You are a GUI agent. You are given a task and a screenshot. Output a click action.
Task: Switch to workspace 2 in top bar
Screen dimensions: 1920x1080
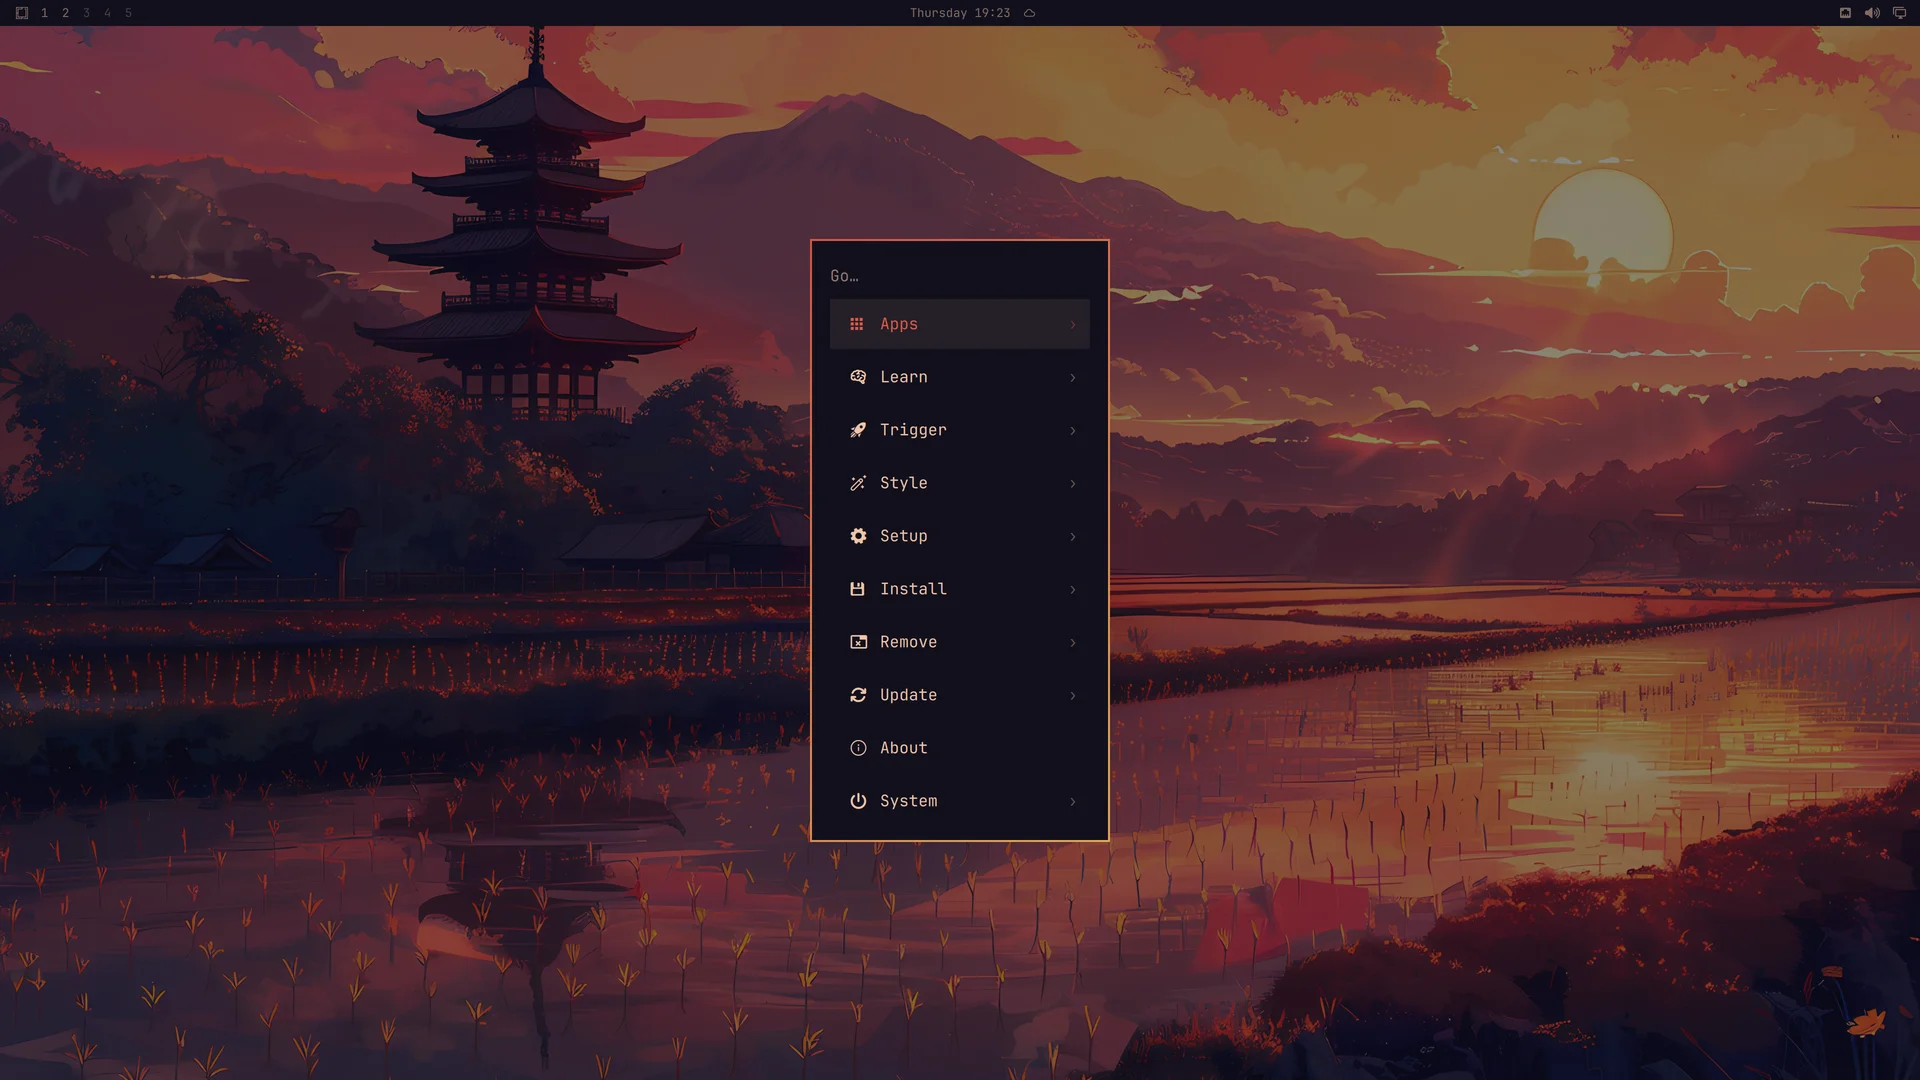click(65, 13)
